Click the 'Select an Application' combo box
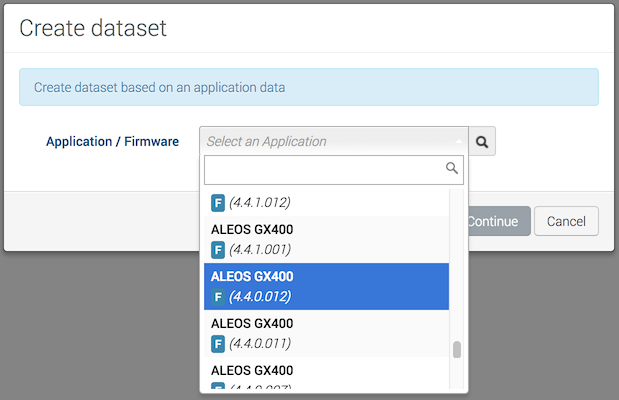The height and width of the screenshot is (400, 619). click(x=328, y=142)
